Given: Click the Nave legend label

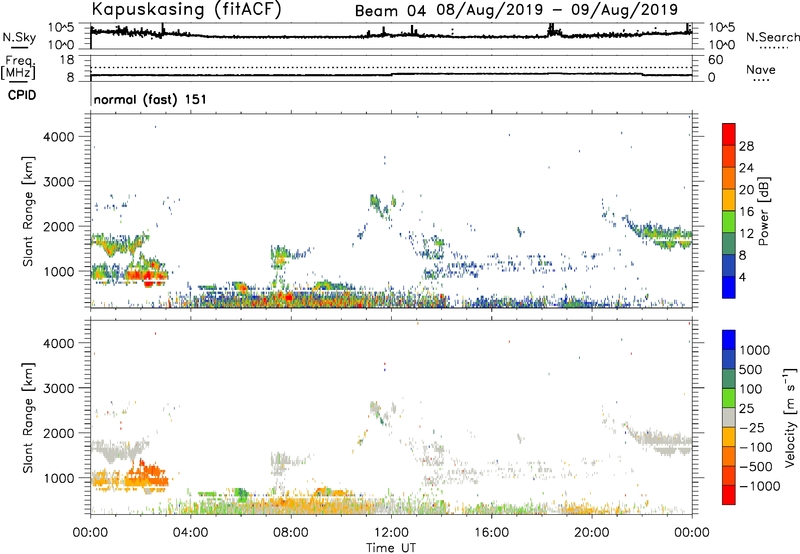Looking at the screenshot, I should click(x=761, y=70).
